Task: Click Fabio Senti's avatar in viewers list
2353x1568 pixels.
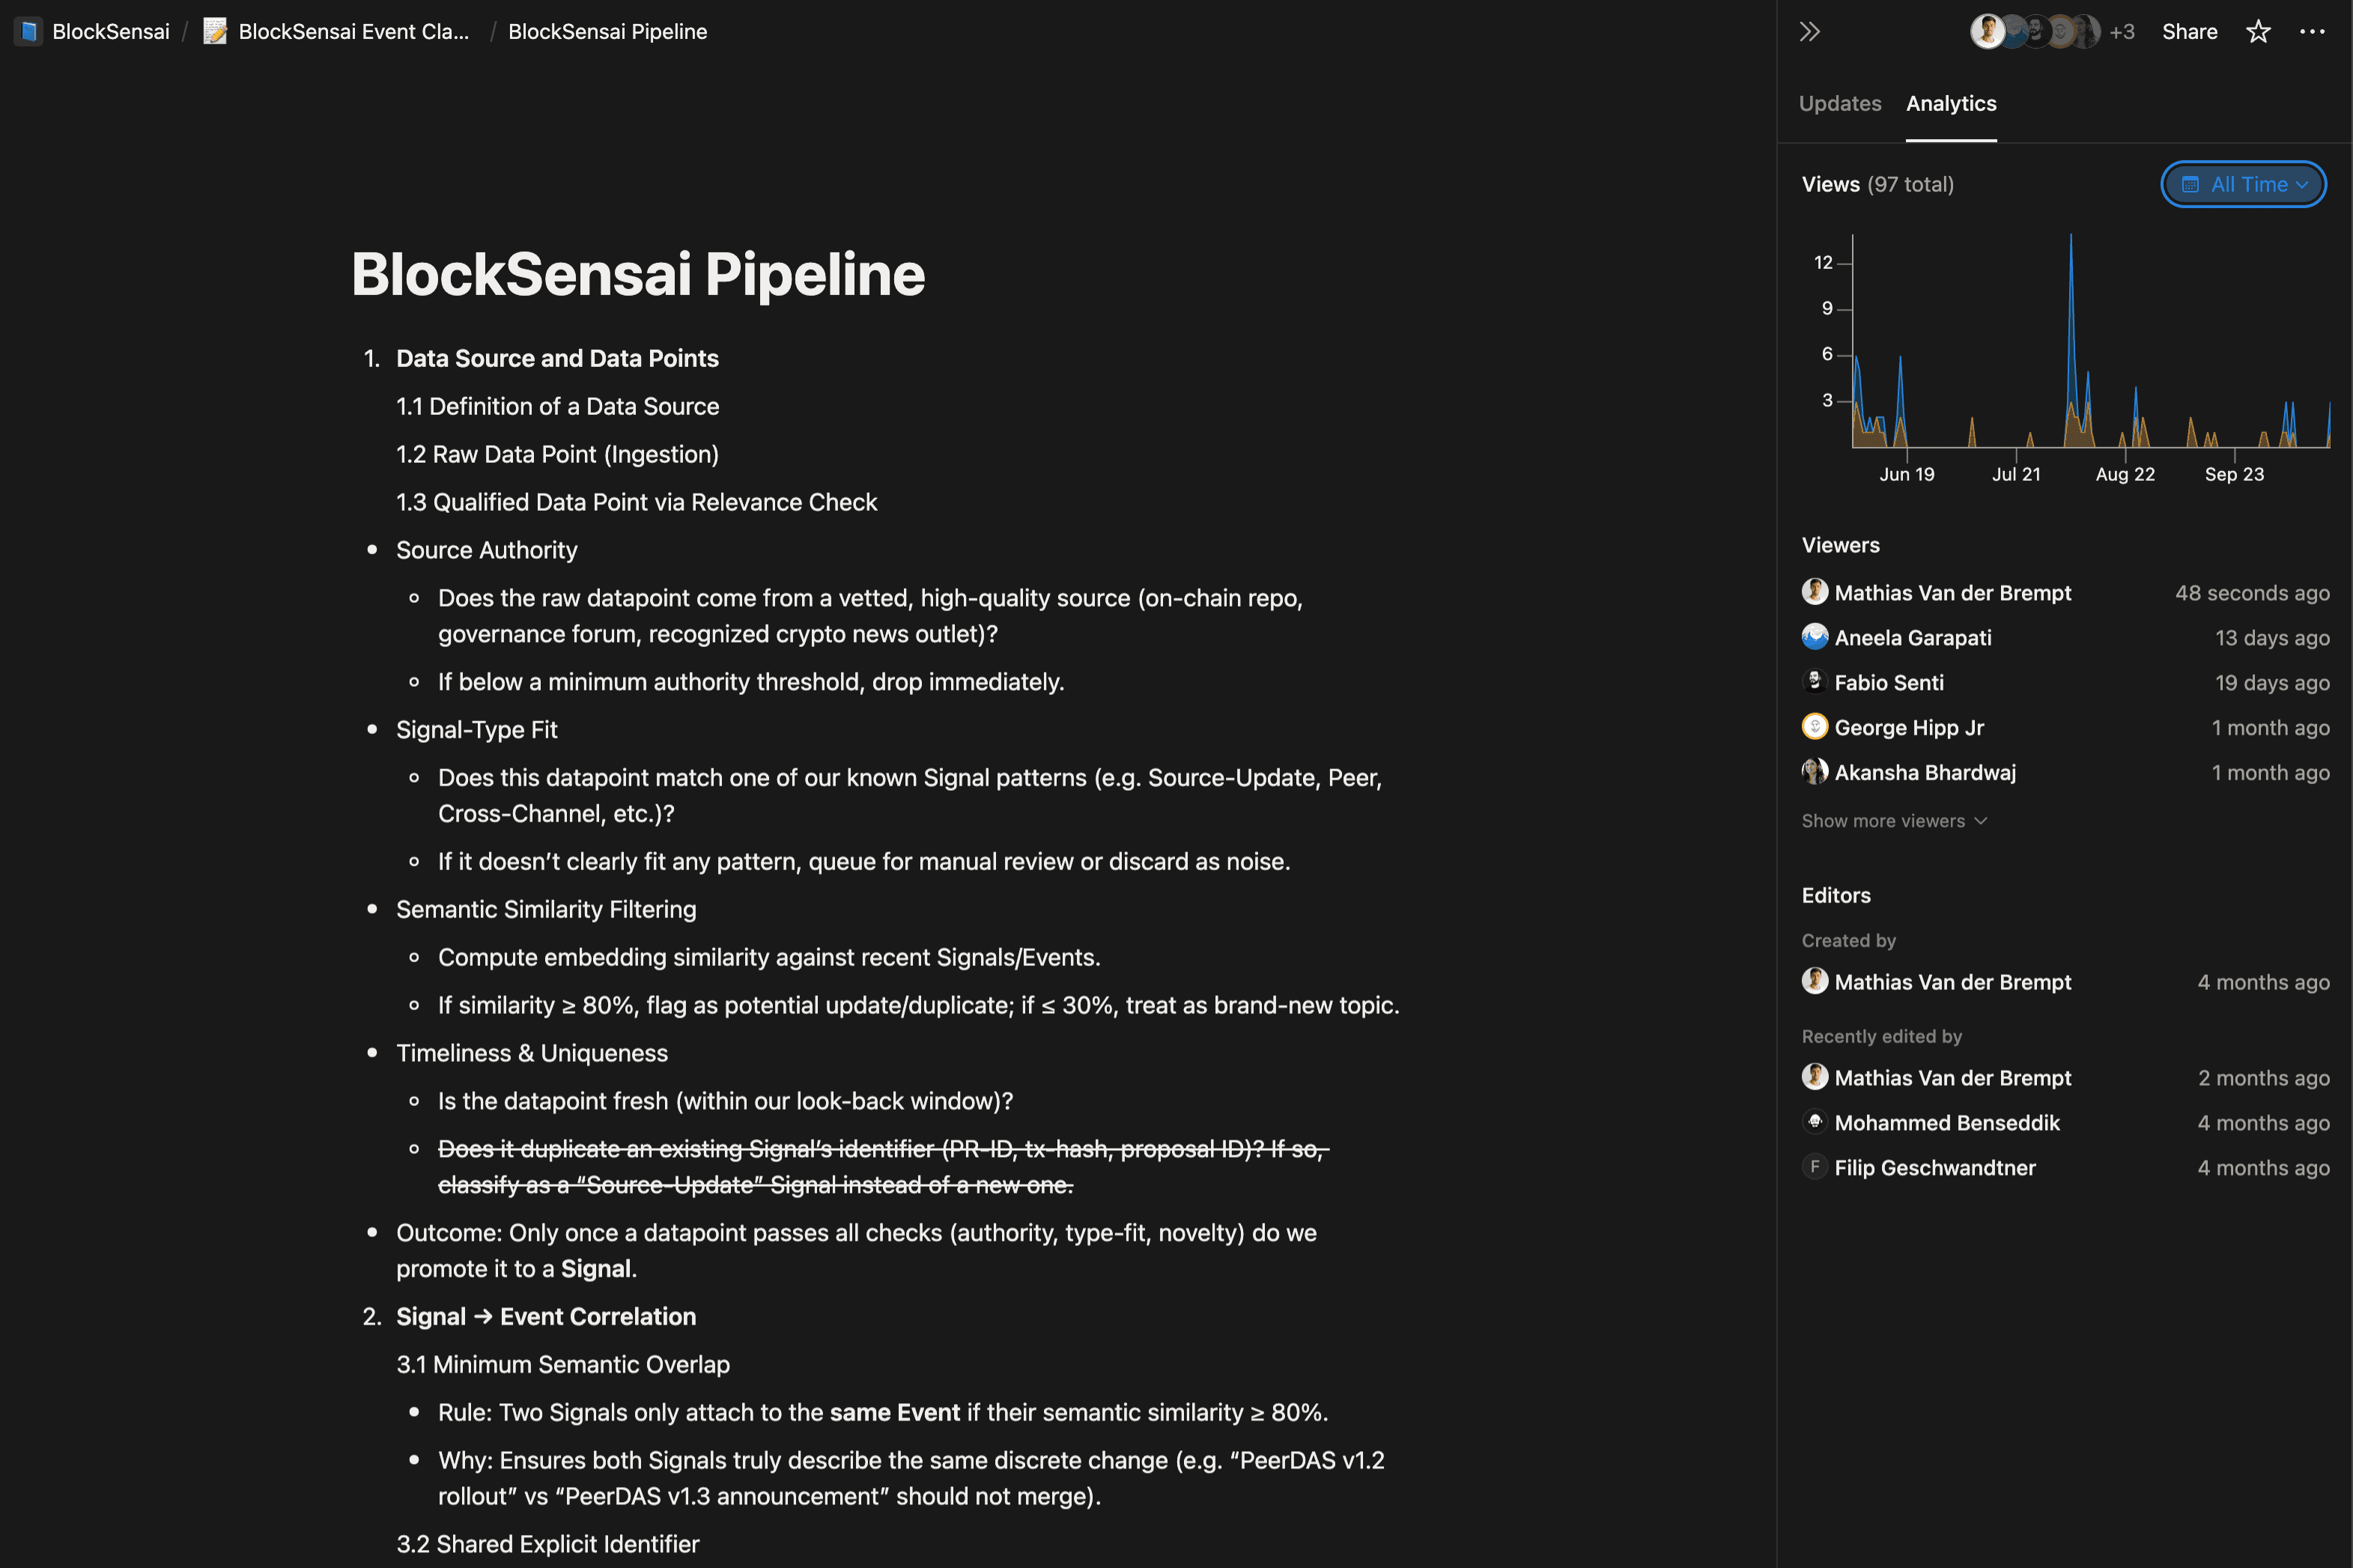Action: (1814, 682)
